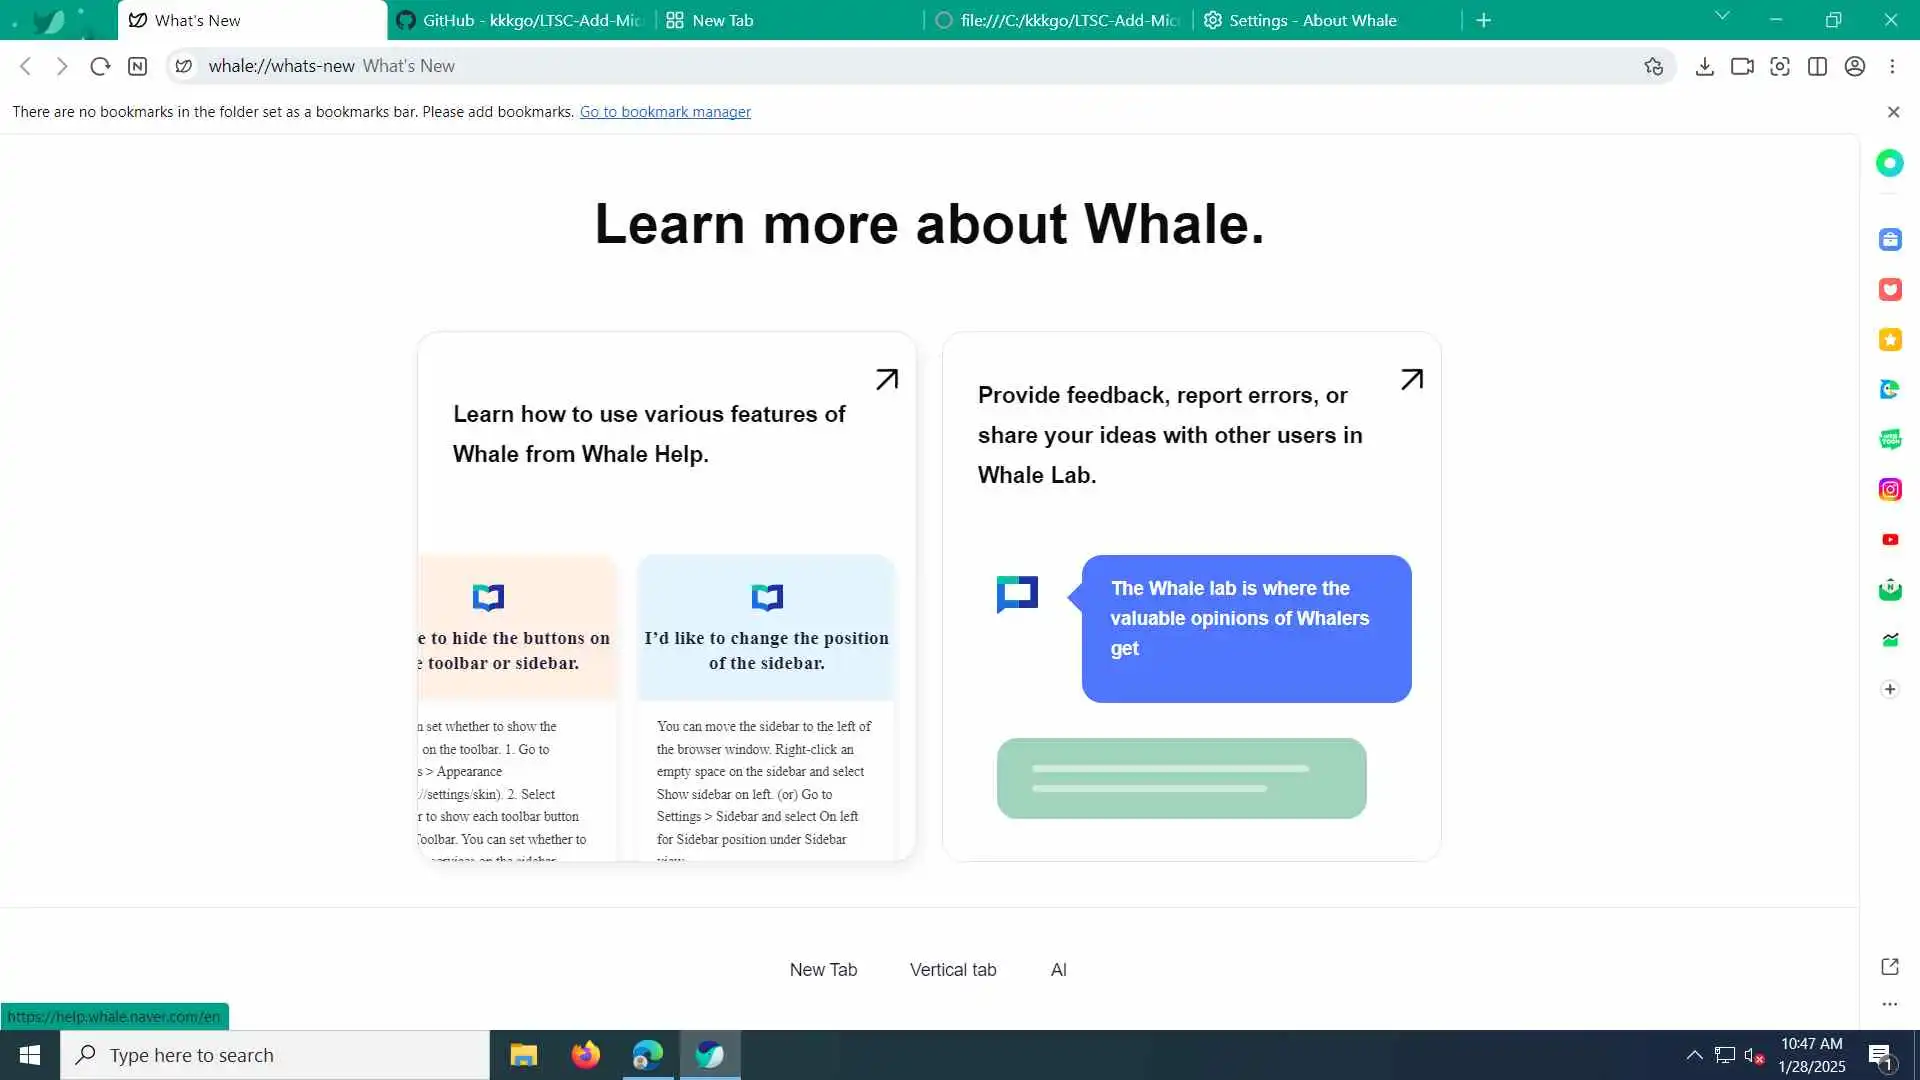Image resolution: width=1920 pixels, height=1080 pixels.
Task: Toggle split view (dual tab) icon
Action: click(1818, 66)
